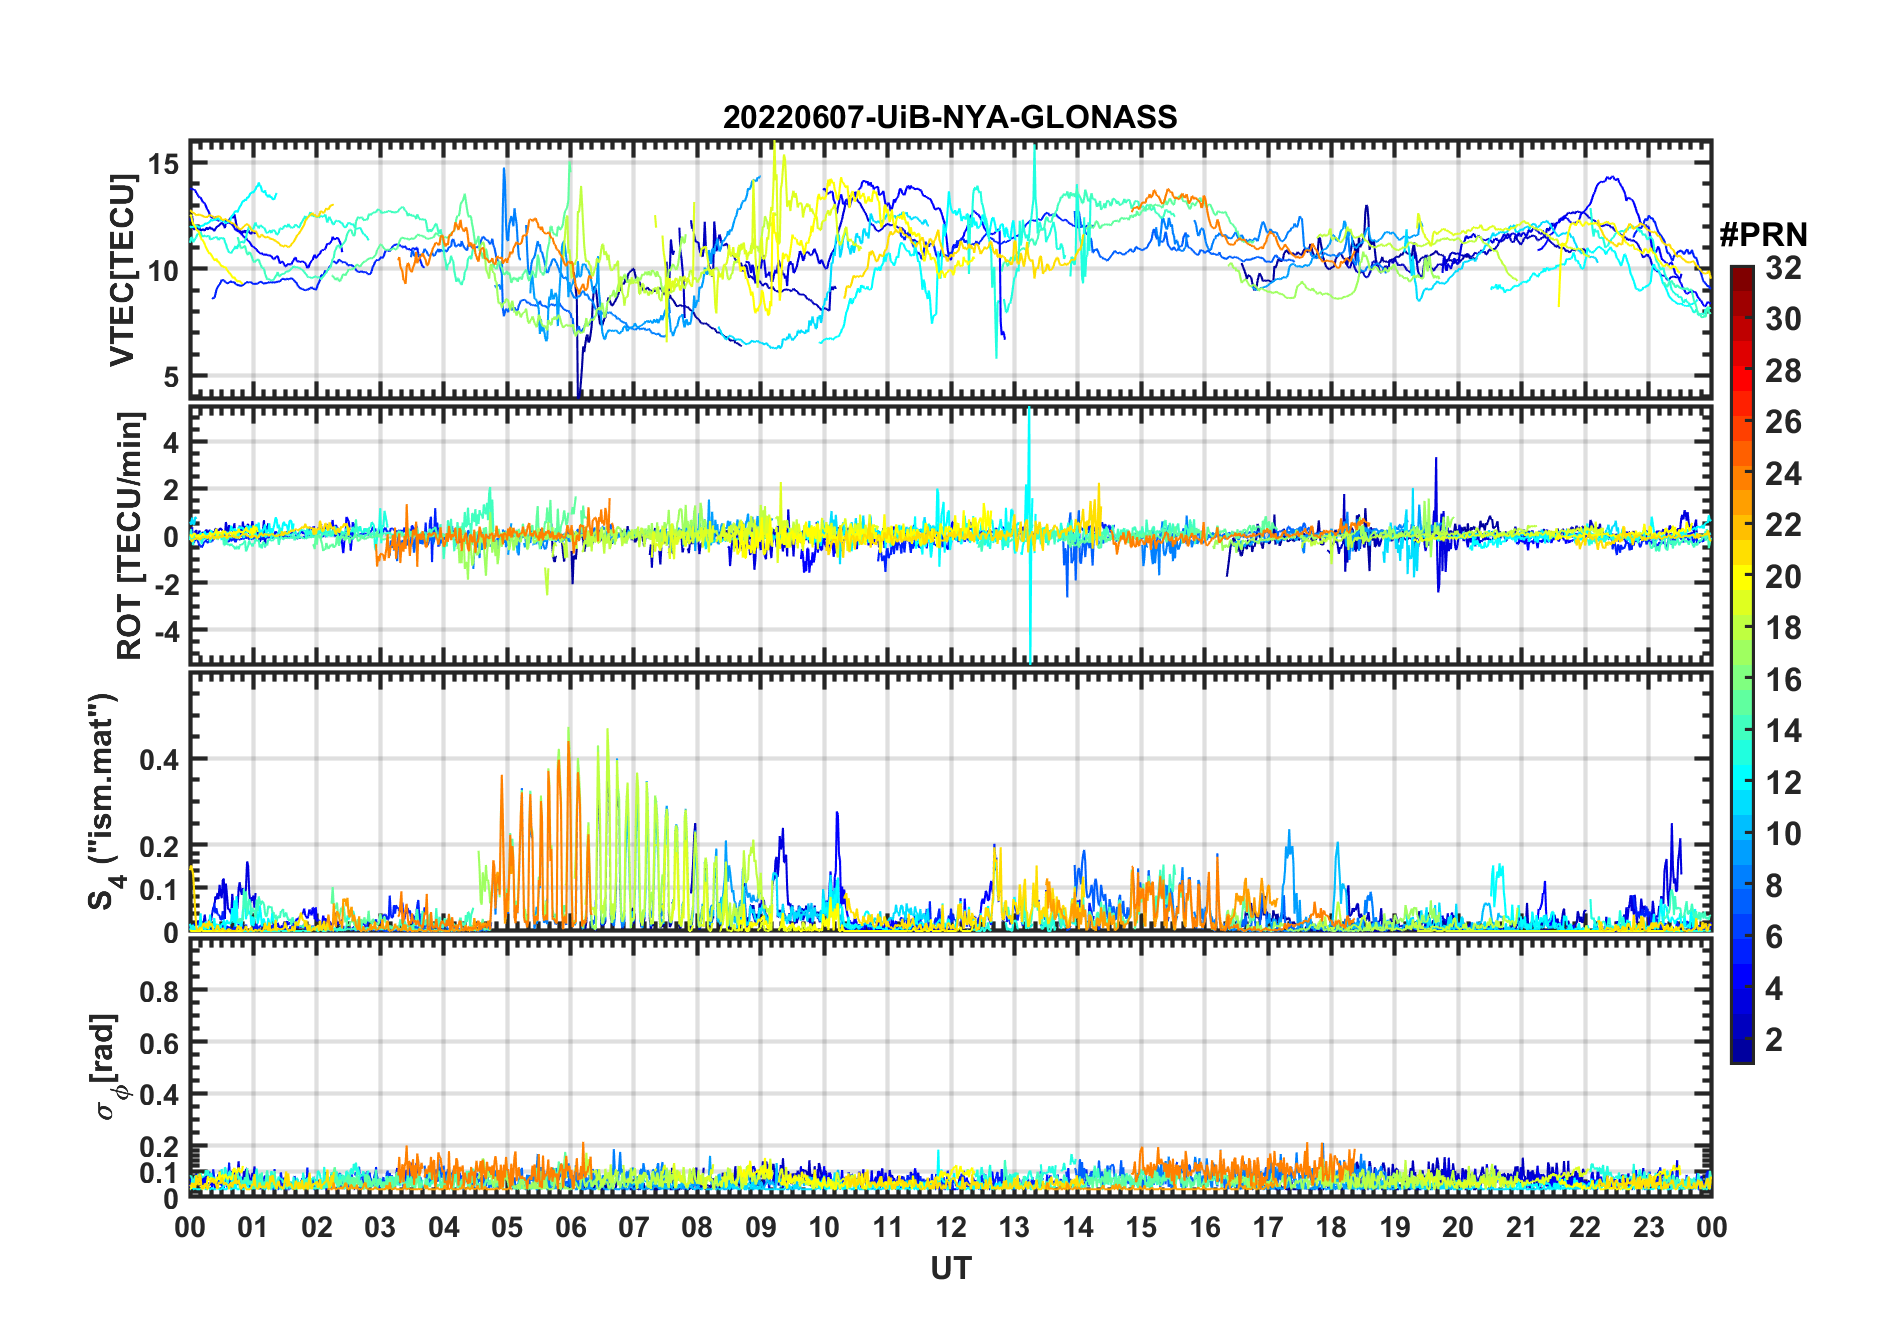
Task: Click the colorbar tick label 32
Action: (x=1783, y=268)
